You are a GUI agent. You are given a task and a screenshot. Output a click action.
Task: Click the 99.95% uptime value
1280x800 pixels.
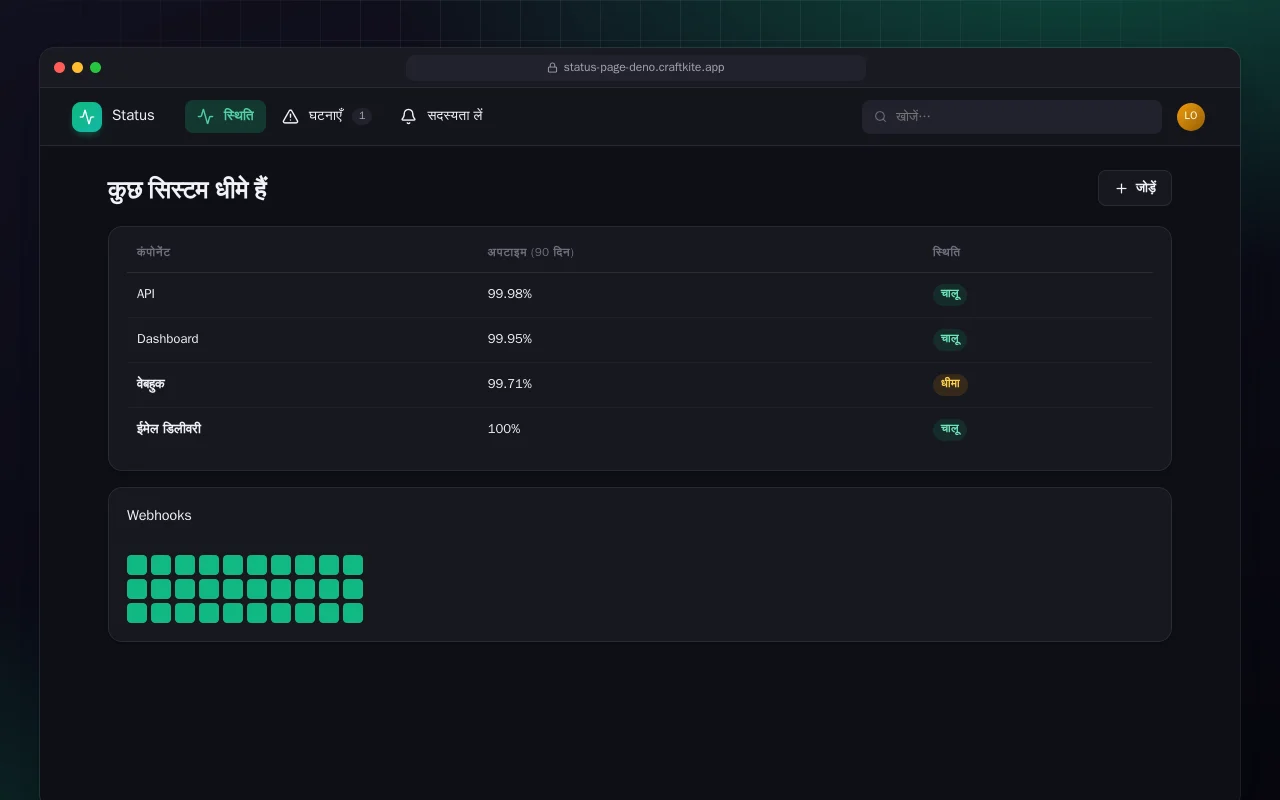510,339
